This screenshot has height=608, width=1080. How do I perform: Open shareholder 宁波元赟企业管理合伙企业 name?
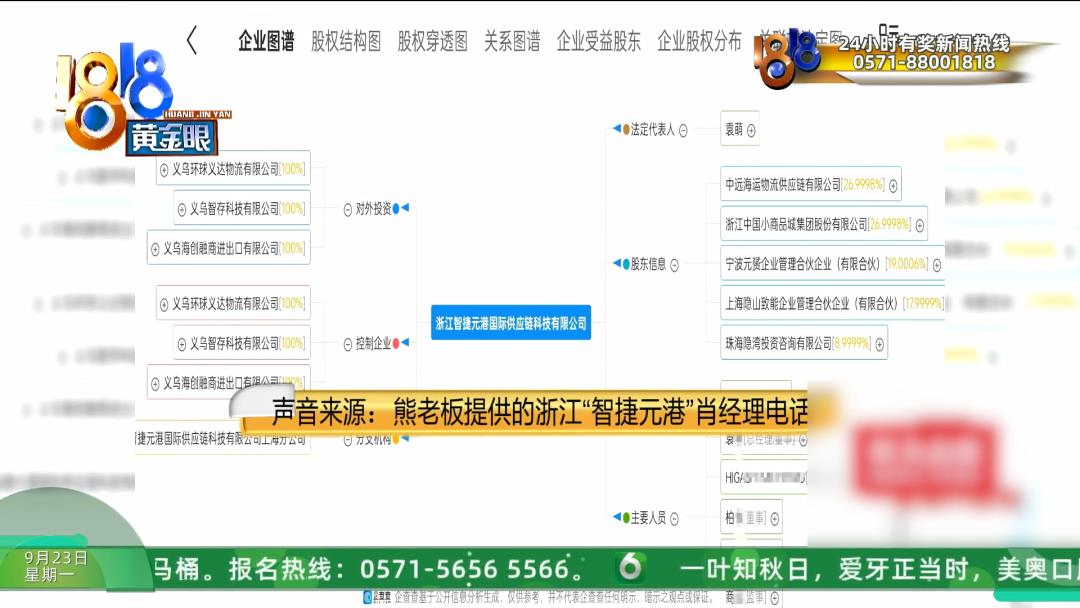coord(802,264)
